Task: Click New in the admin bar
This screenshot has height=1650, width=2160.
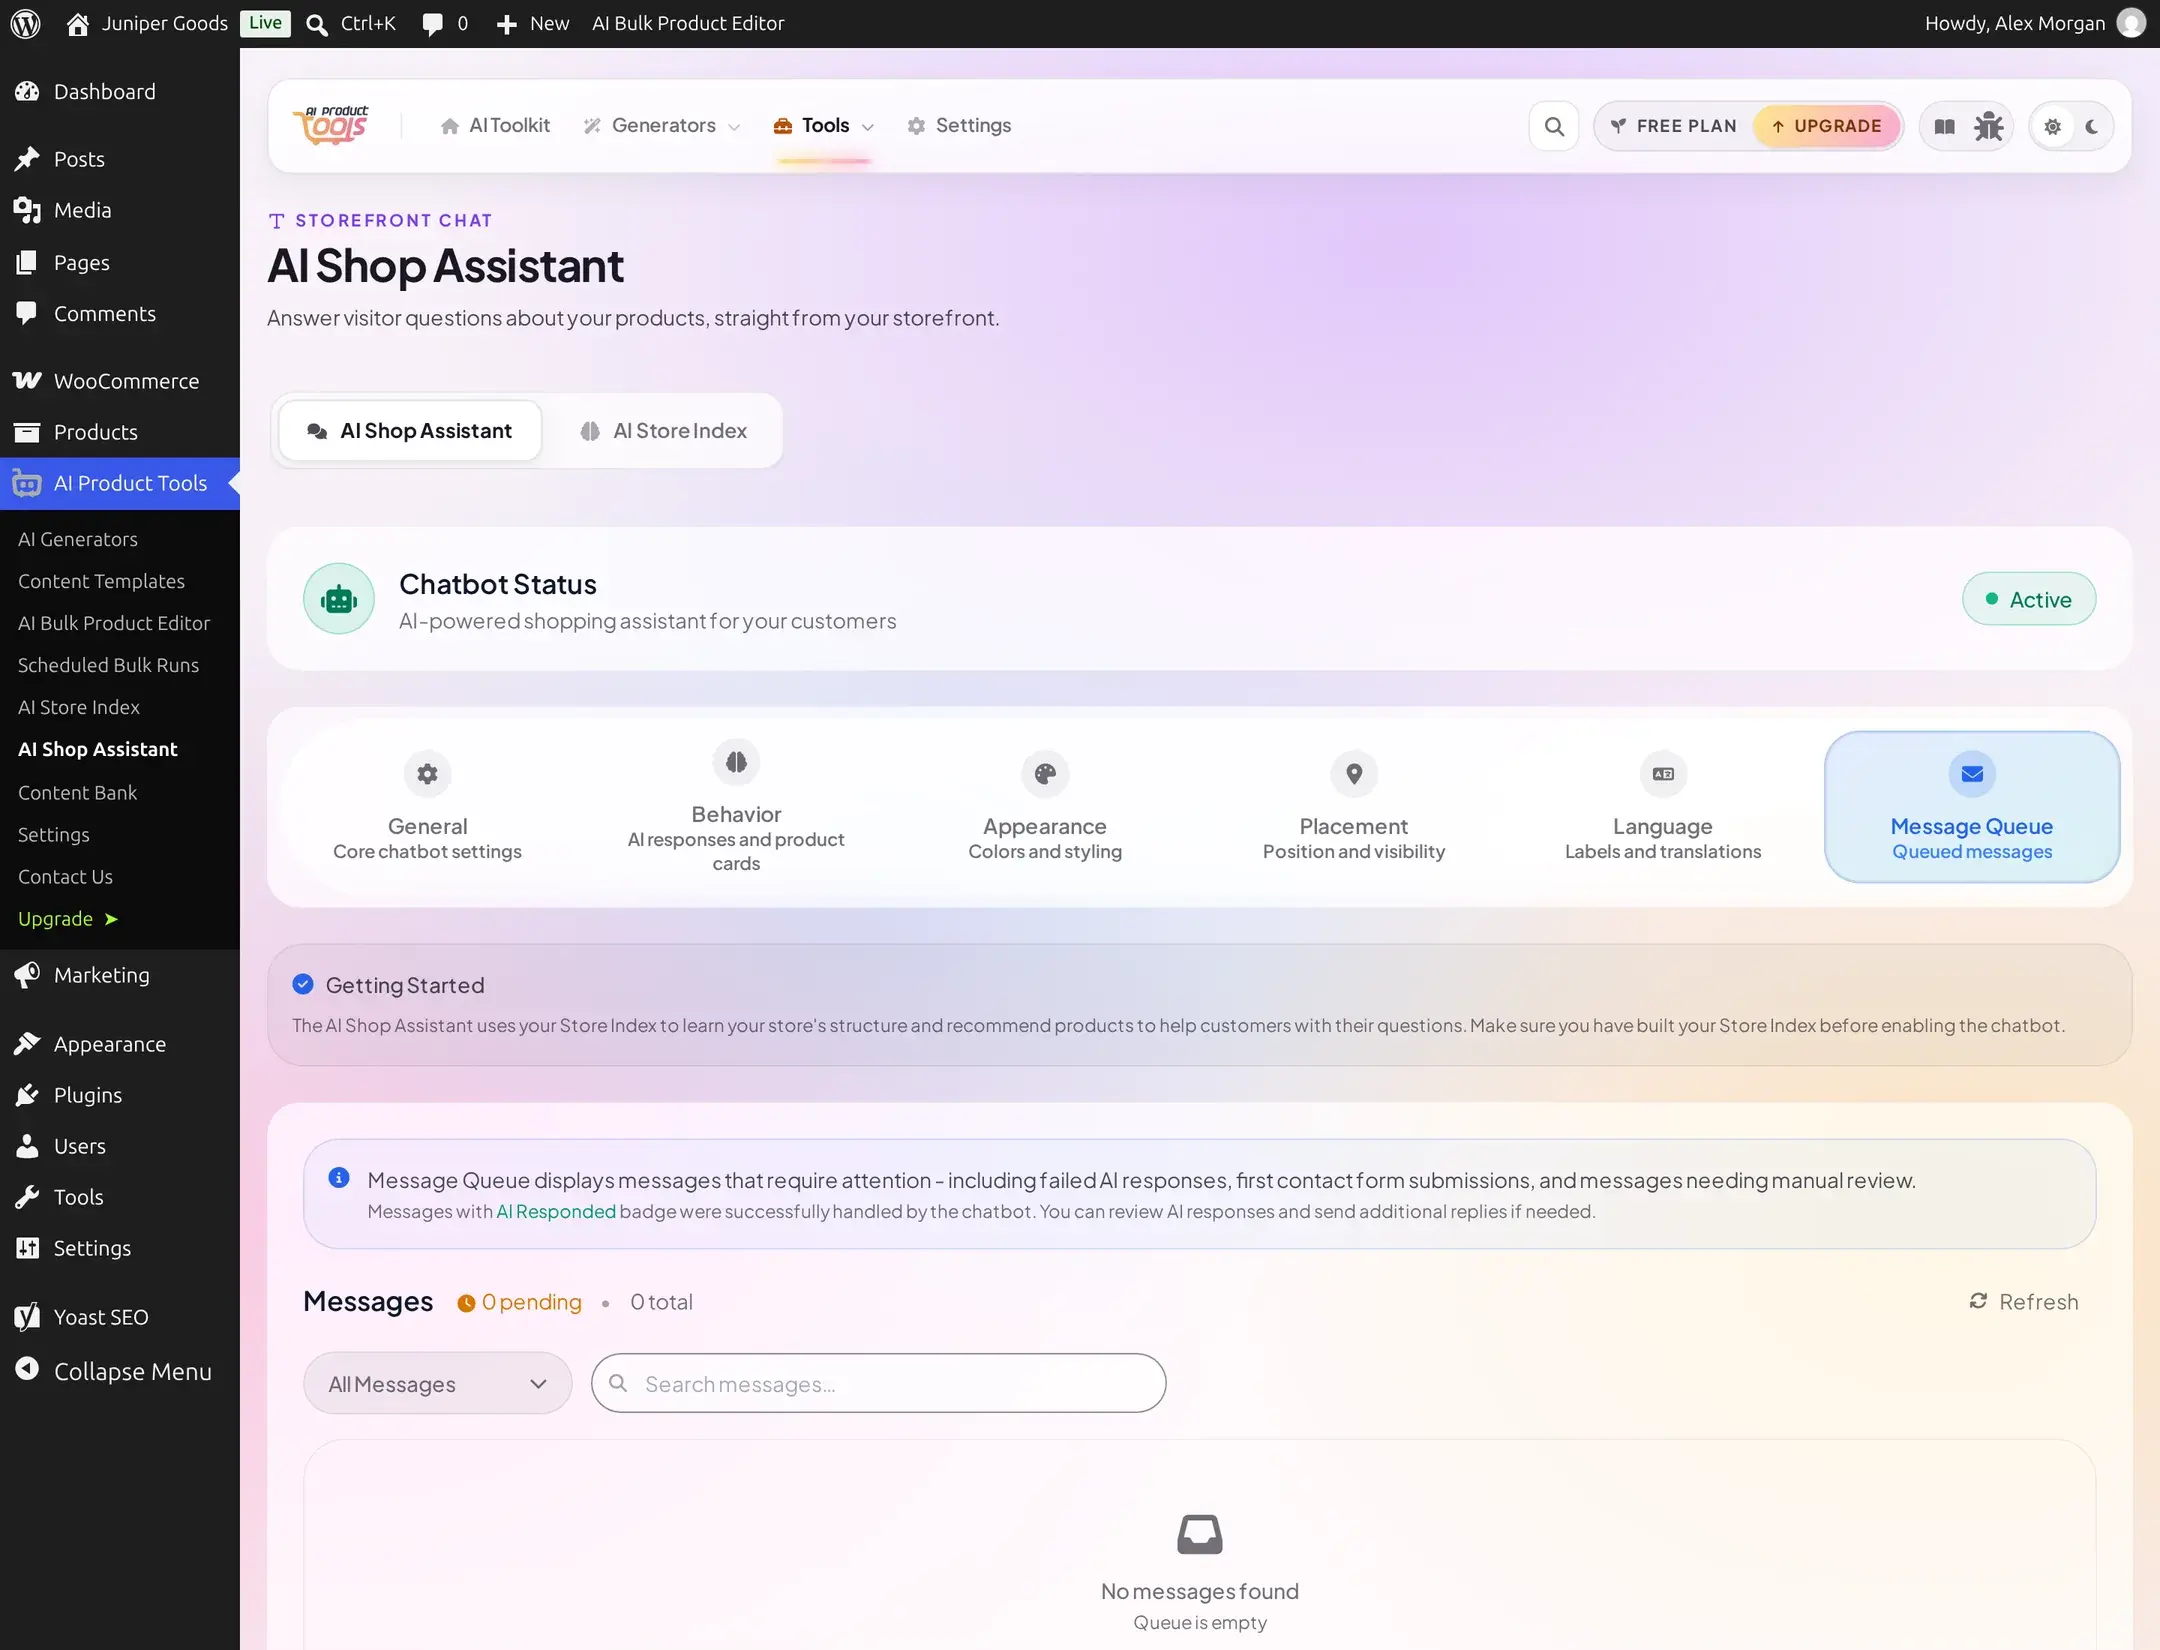Action: click(533, 23)
